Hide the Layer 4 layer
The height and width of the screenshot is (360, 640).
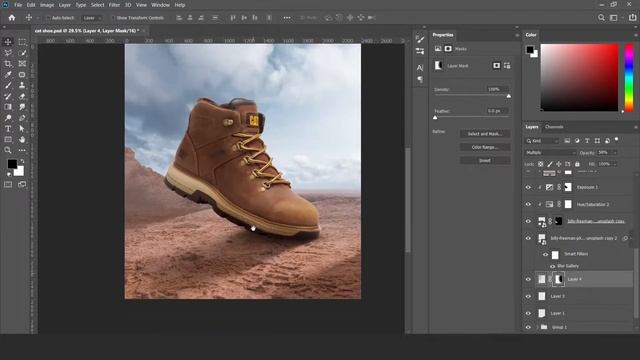[x=528, y=279]
